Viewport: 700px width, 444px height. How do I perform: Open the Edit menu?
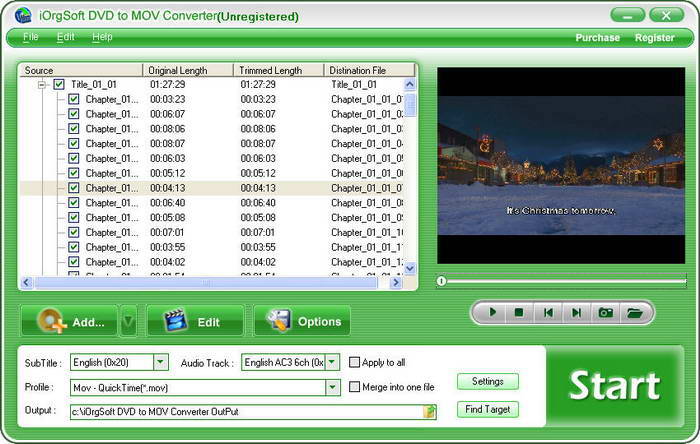[x=66, y=37]
